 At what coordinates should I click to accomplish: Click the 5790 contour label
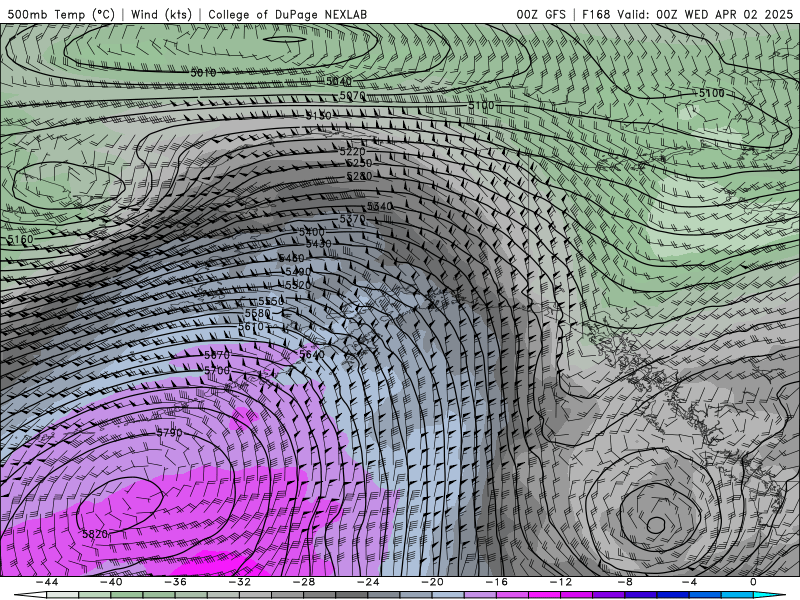click(169, 433)
